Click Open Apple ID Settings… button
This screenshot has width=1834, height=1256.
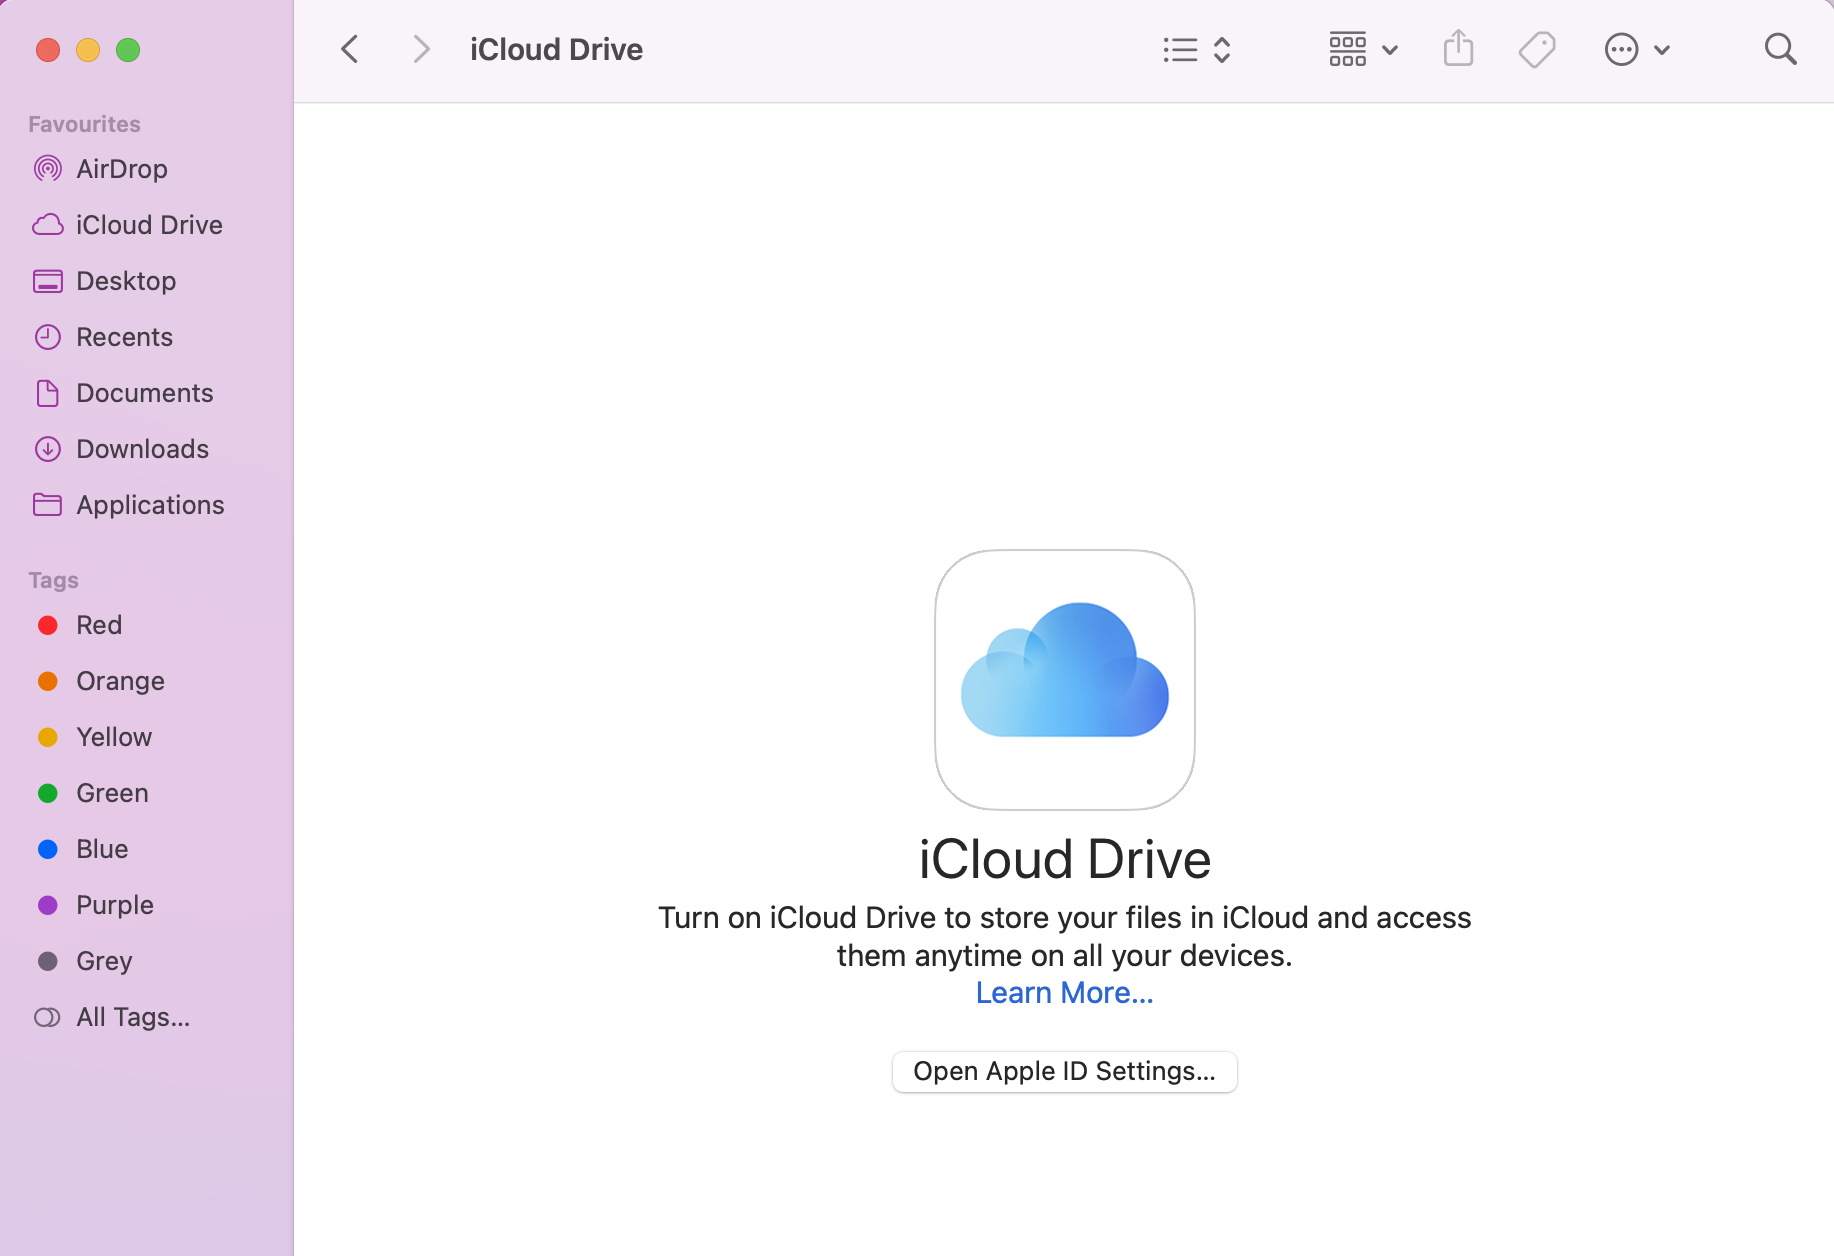click(x=1064, y=1071)
